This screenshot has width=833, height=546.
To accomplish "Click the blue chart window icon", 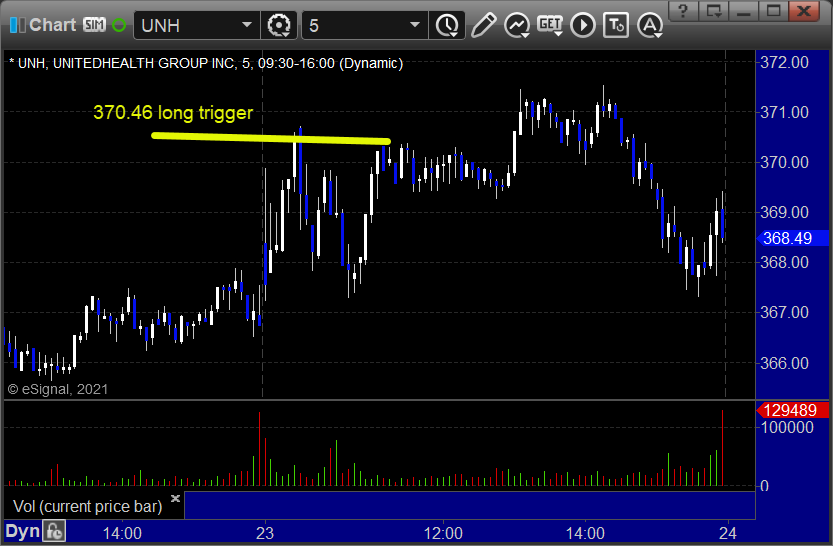I will pyautogui.click(x=17, y=25).
